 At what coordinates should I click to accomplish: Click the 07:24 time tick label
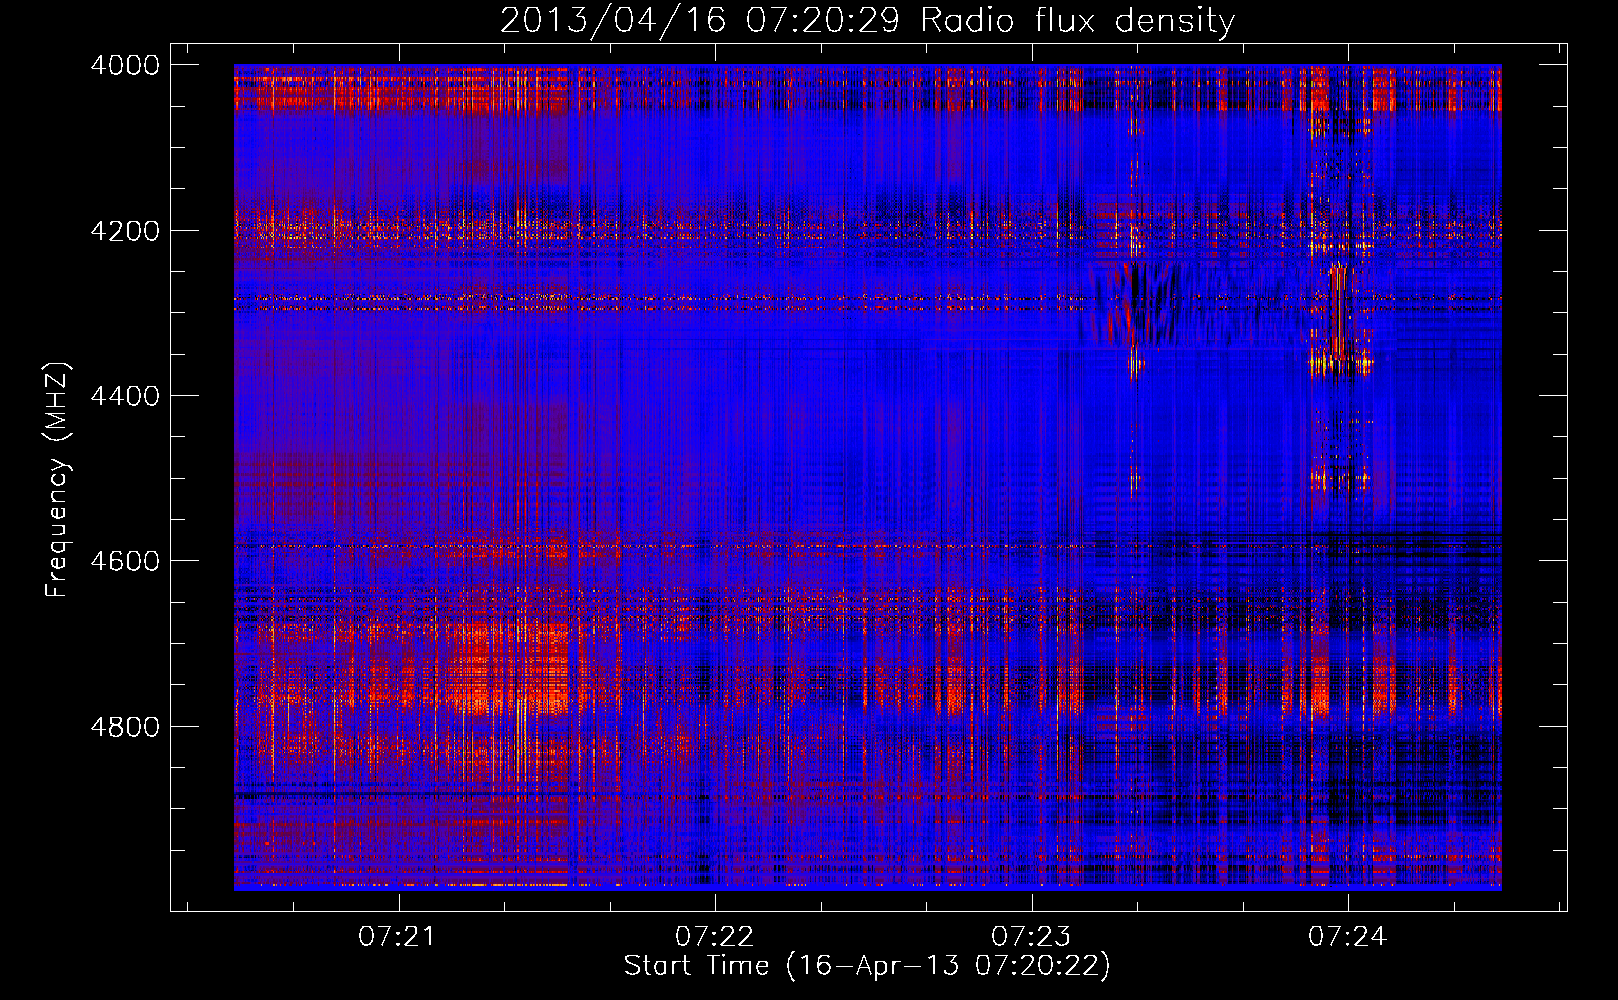(x=1347, y=937)
